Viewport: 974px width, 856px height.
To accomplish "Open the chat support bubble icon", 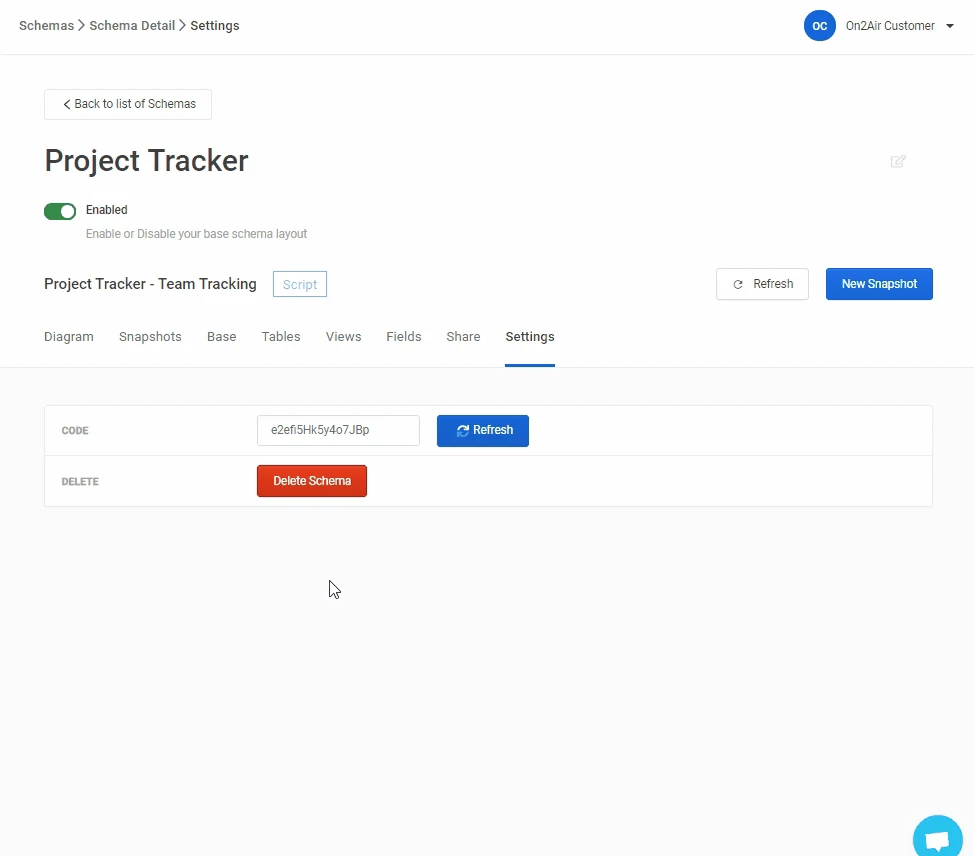I will coord(937,838).
